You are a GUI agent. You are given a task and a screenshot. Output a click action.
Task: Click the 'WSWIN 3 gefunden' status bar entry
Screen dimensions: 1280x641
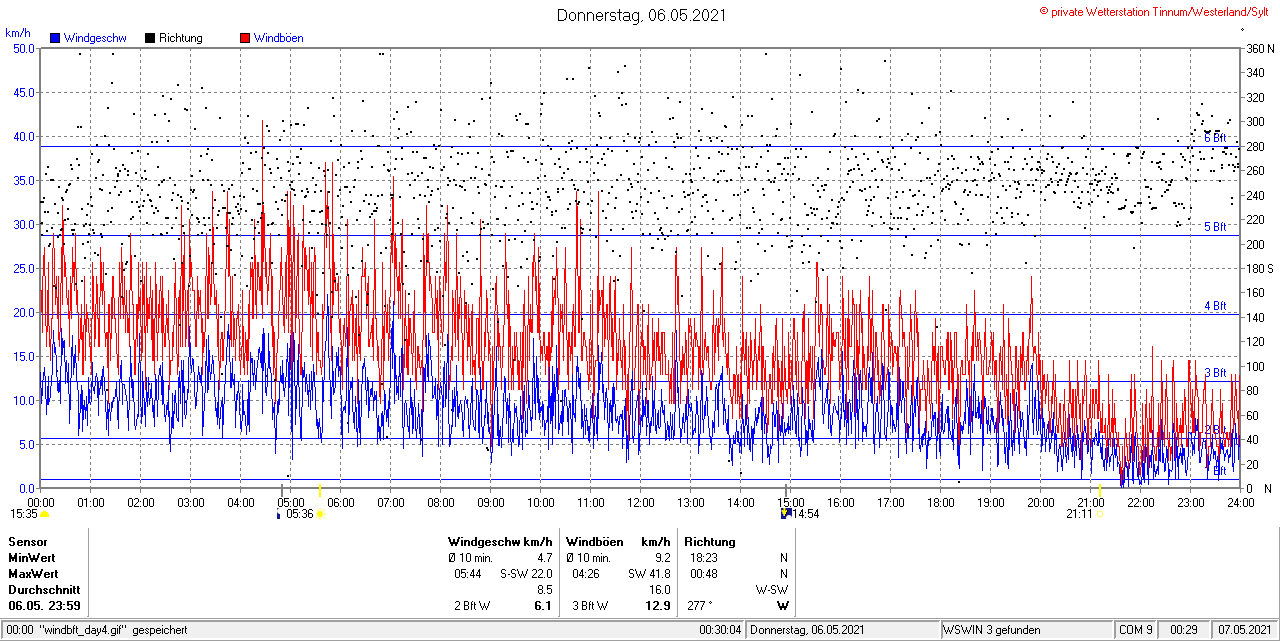tap(992, 631)
